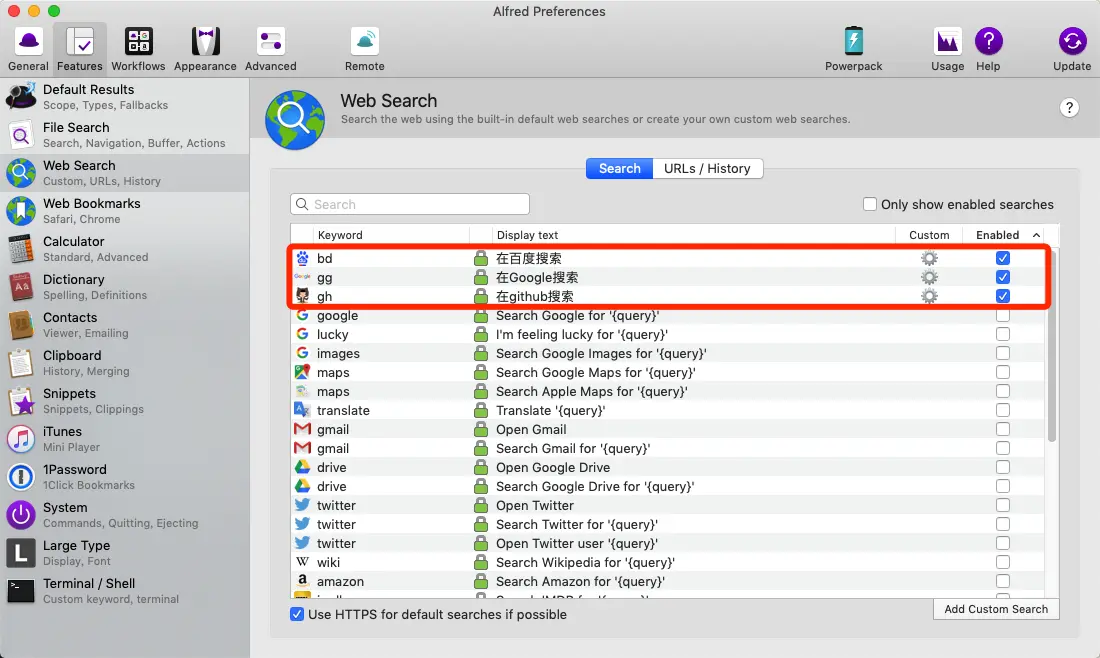Disable the gh github search checkbox
This screenshot has width=1100, height=658.
pyautogui.click(x=1002, y=296)
